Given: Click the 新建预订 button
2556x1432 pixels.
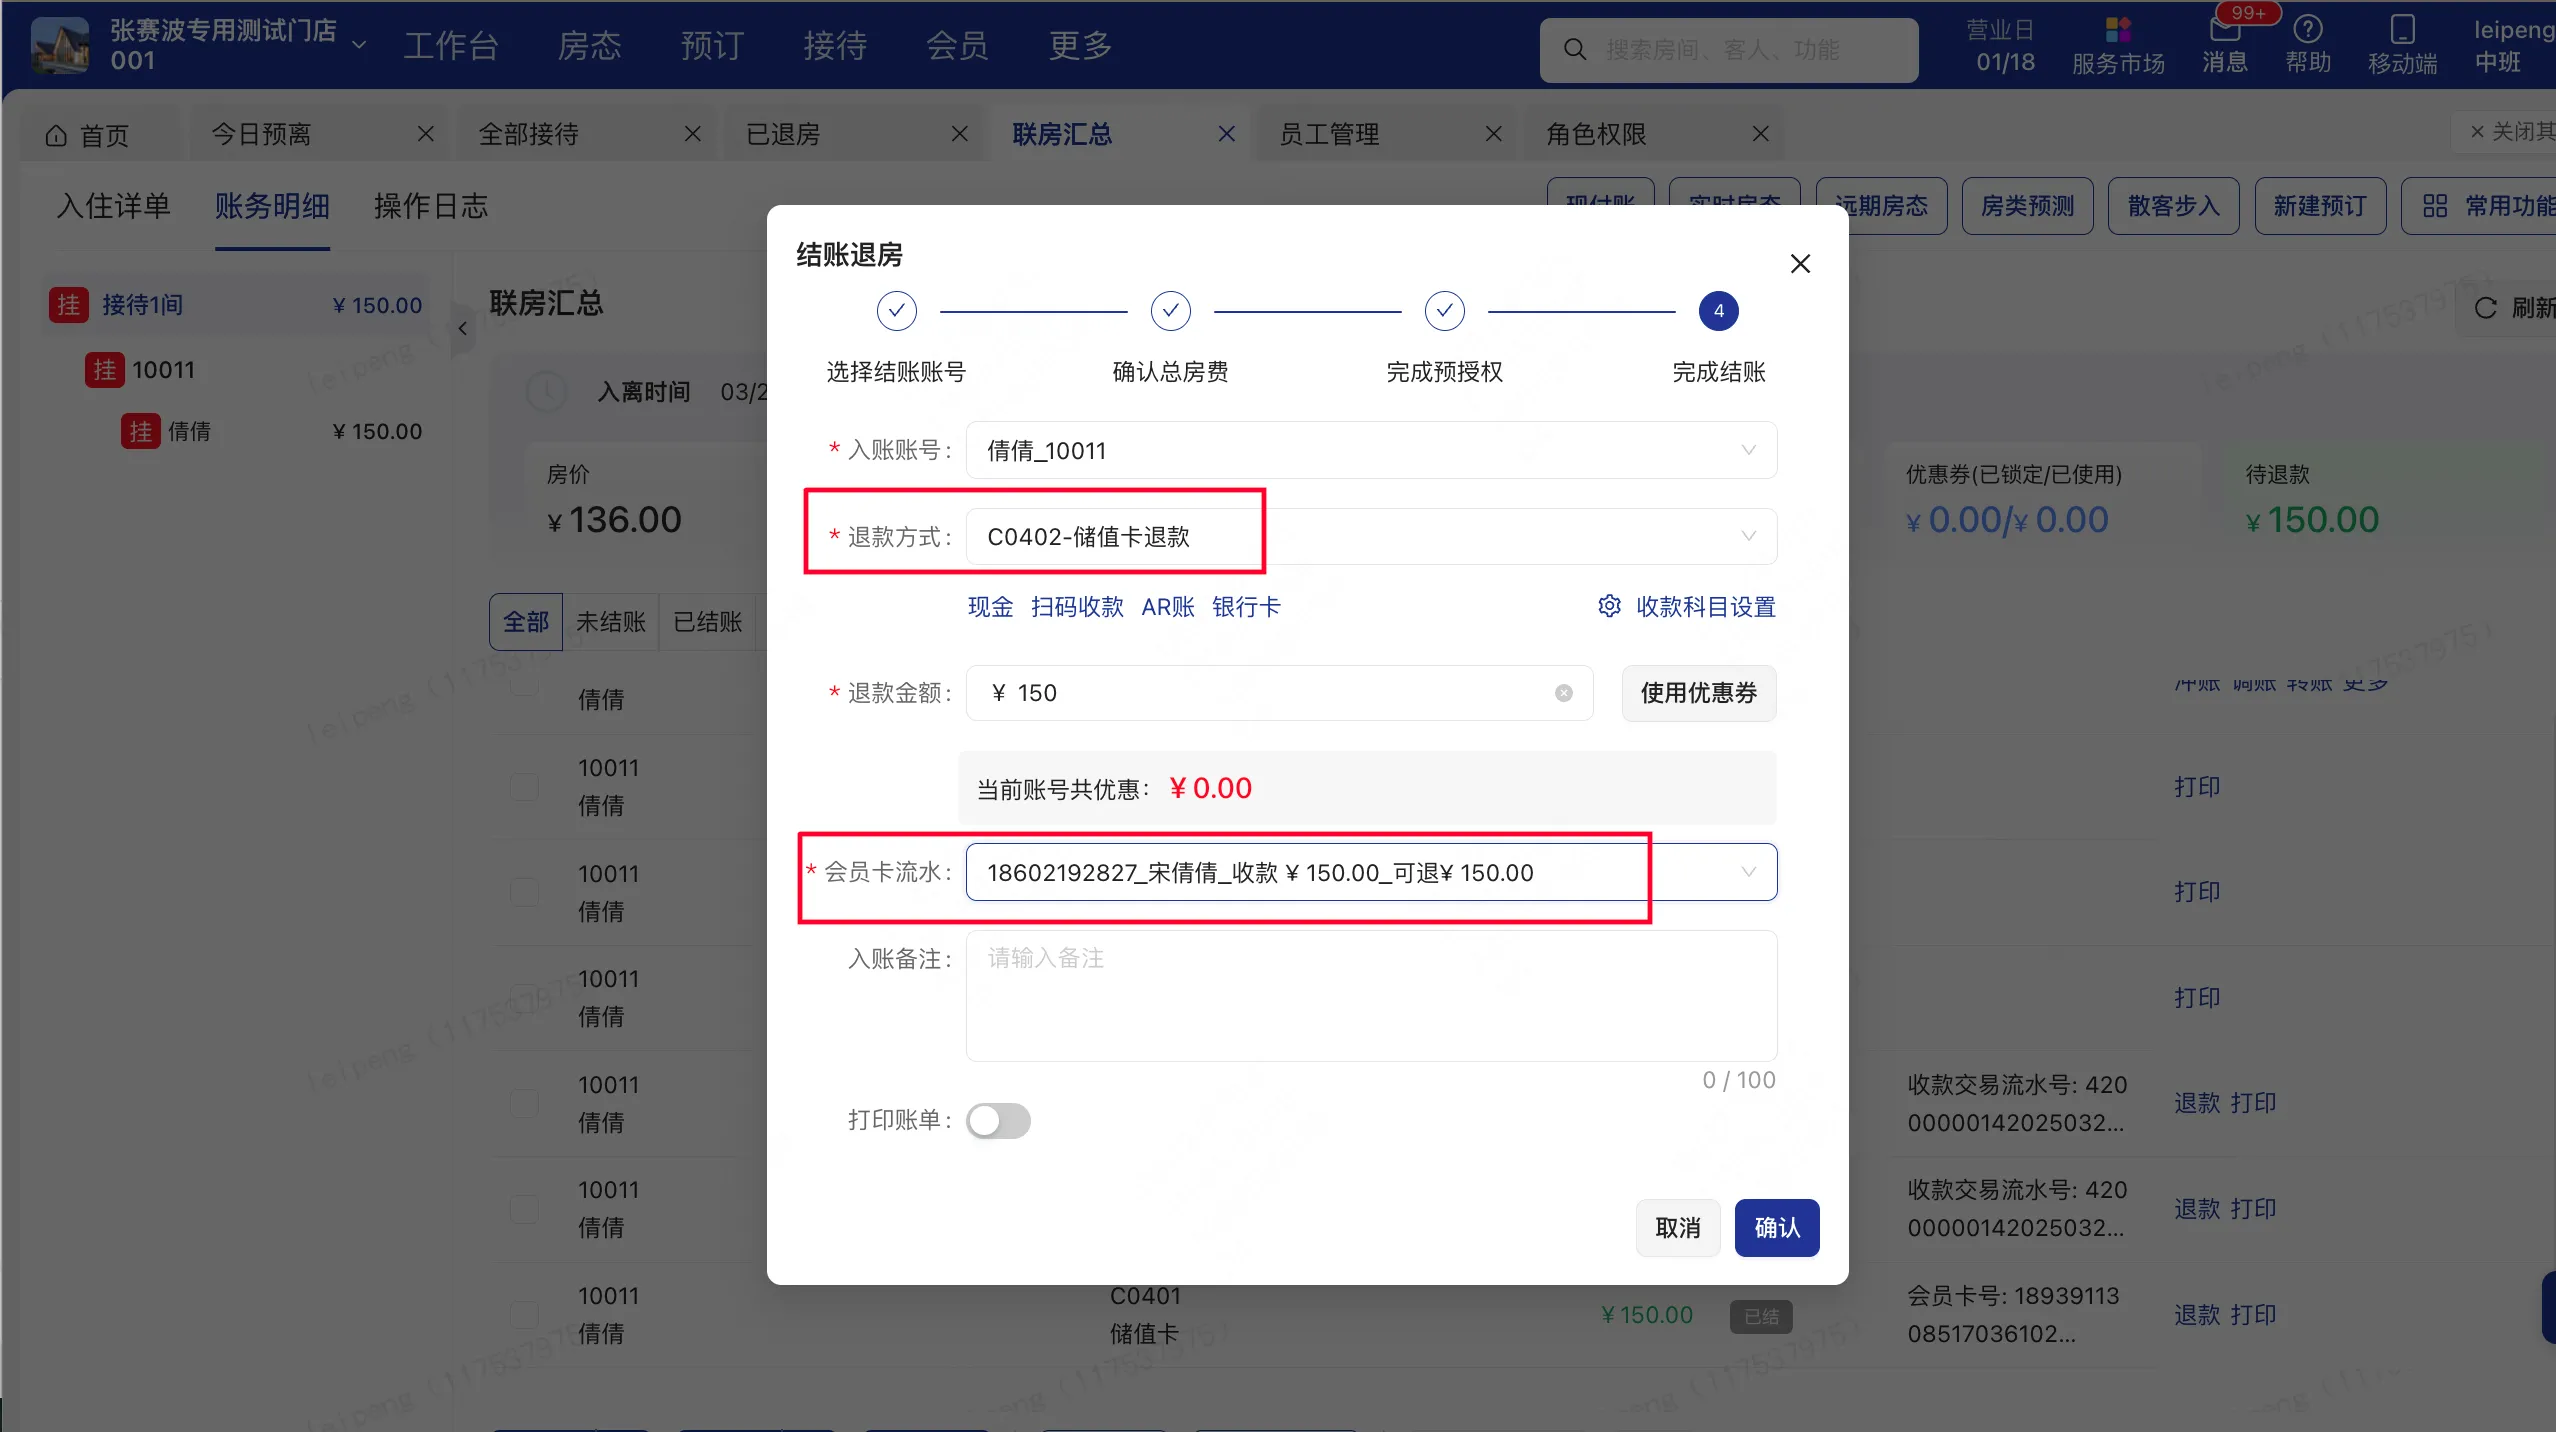Looking at the screenshot, I should click(x=2320, y=206).
